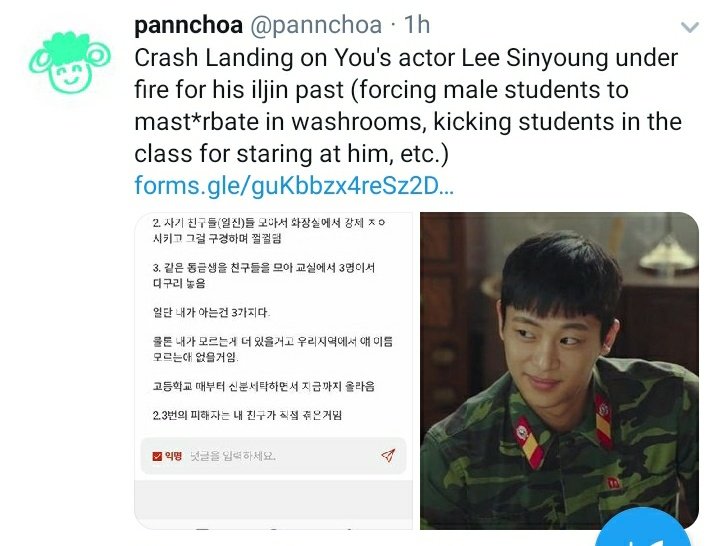Toggle the 익명 anonymous checkbox
The image size is (720, 546).
tap(157, 456)
